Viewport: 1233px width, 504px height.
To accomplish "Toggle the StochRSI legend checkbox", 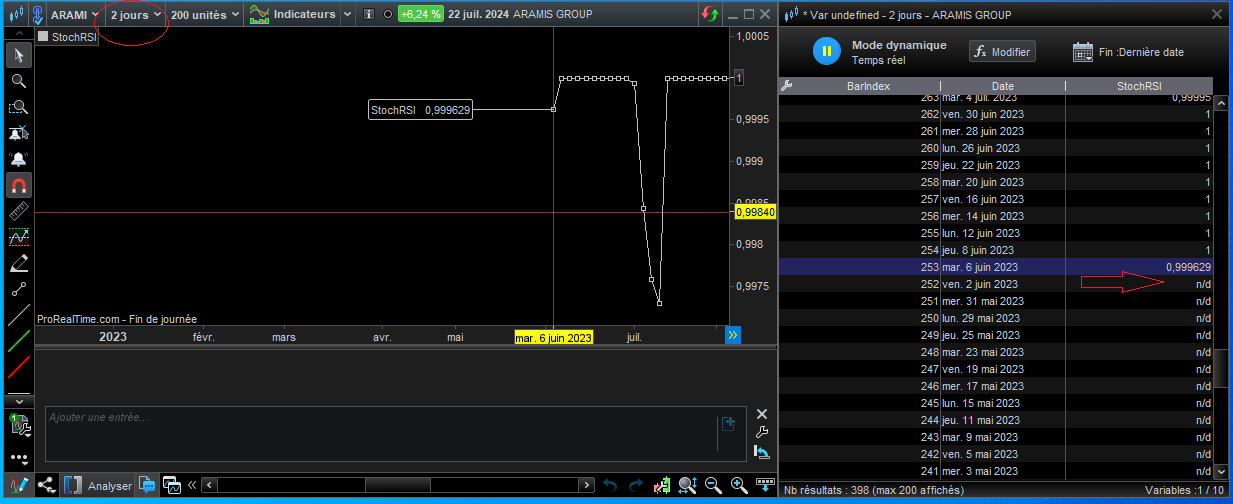I will (43, 37).
